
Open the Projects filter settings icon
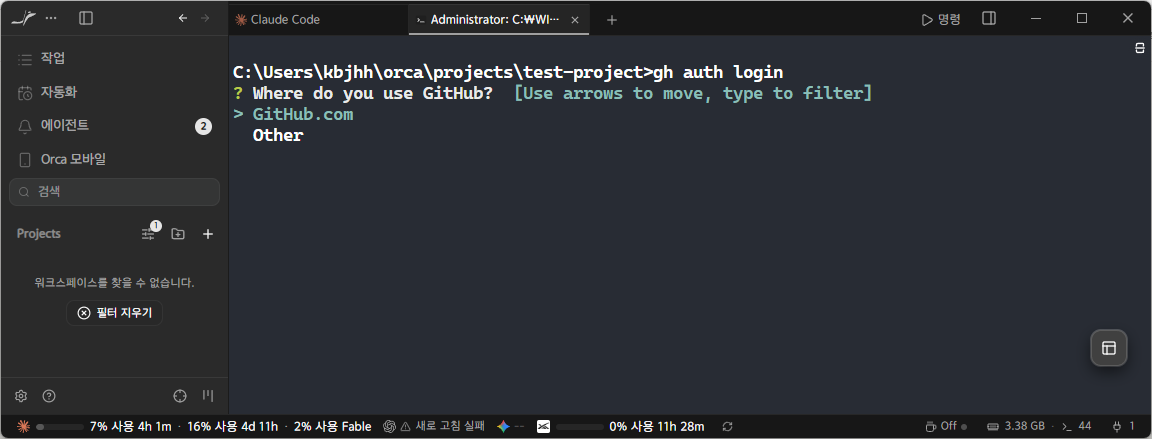tap(149, 233)
